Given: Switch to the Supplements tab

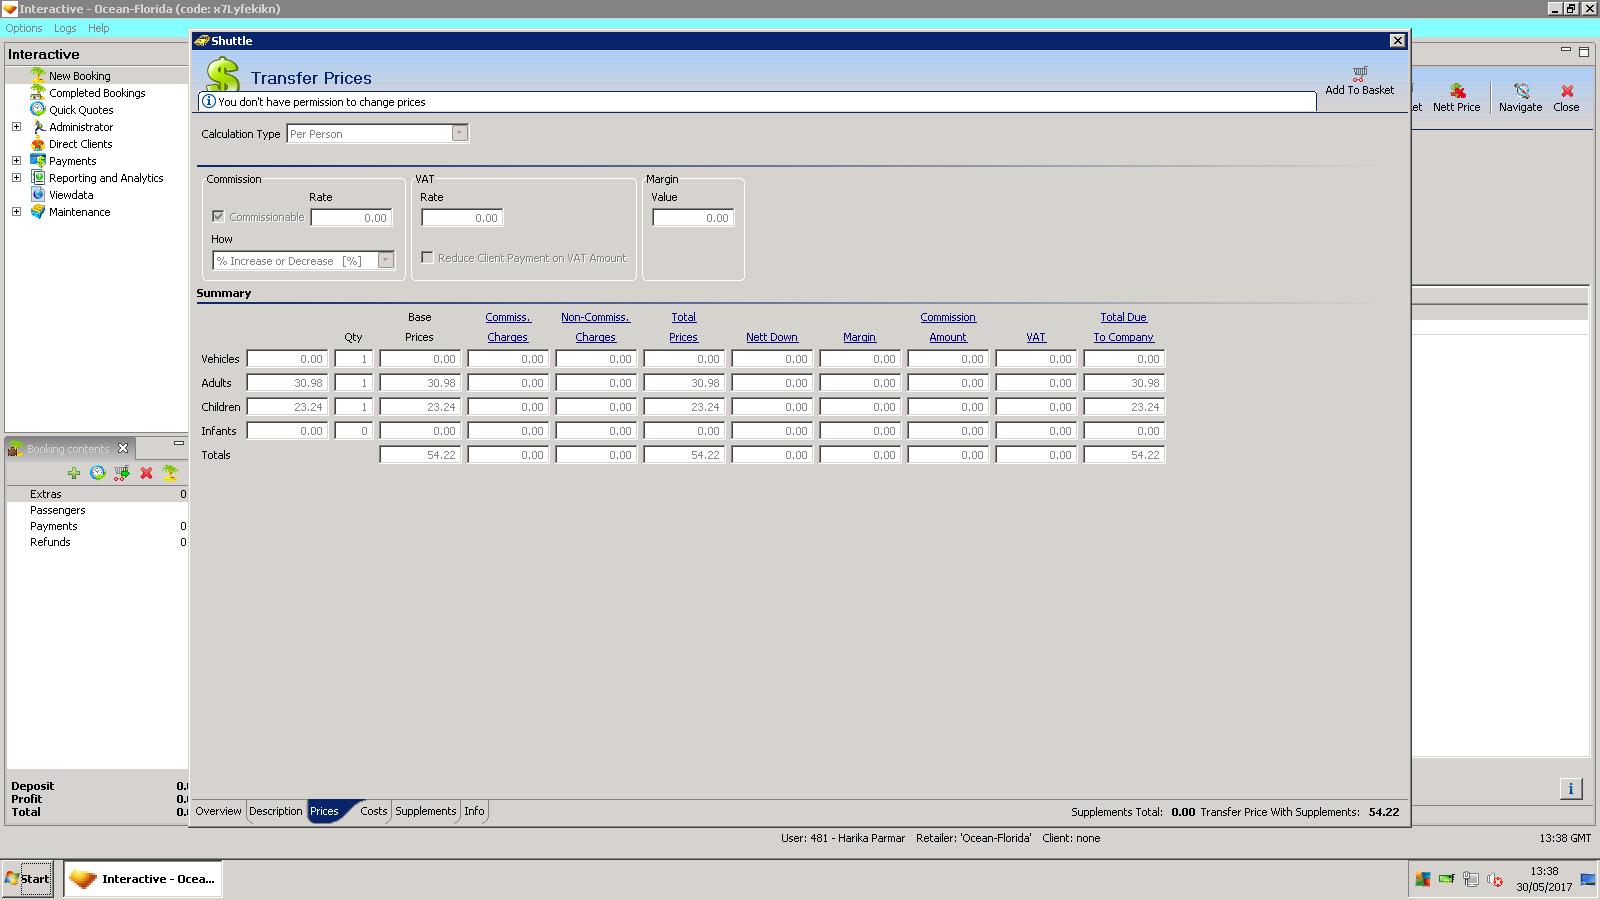Looking at the screenshot, I should (x=425, y=811).
